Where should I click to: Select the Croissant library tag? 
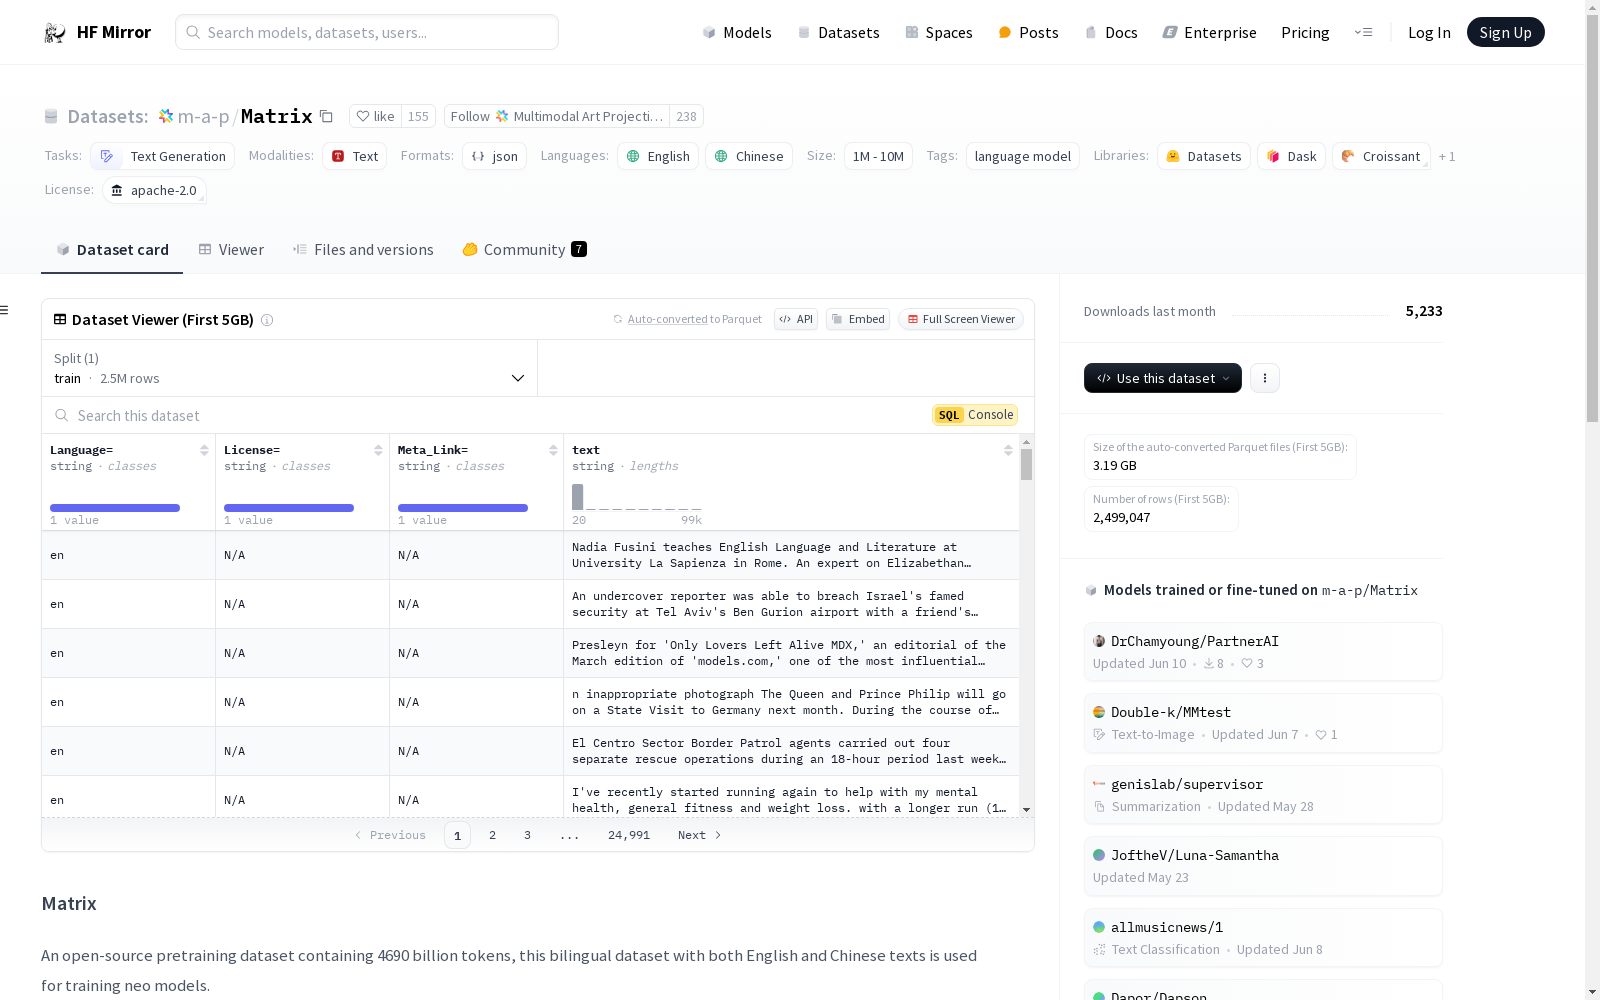click(x=1381, y=156)
